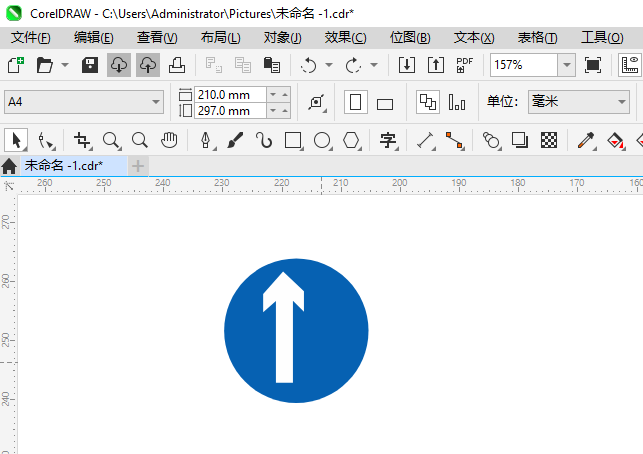The height and width of the screenshot is (454, 643).
Task: Select the Rectangle tool
Action: (293, 141)
